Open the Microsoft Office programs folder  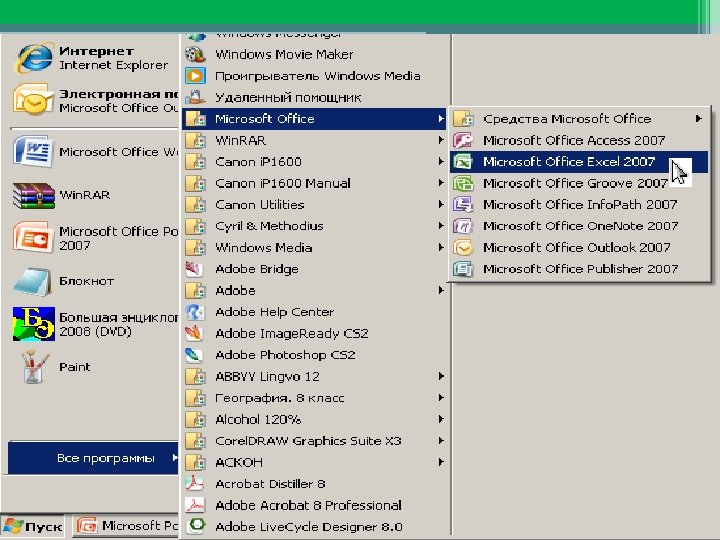coord(315,119)
